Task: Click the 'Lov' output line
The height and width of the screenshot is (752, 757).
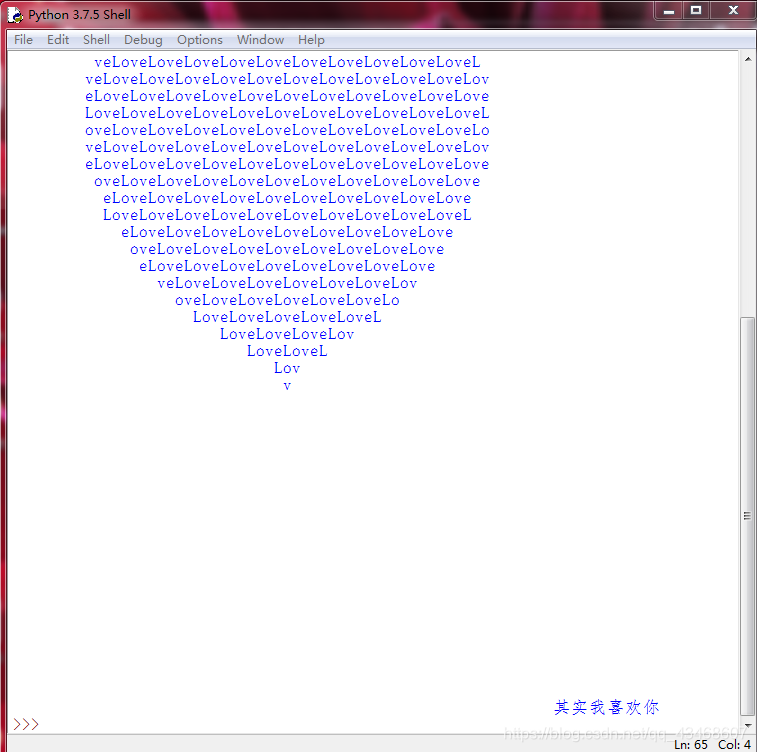Action: (287, 368)
